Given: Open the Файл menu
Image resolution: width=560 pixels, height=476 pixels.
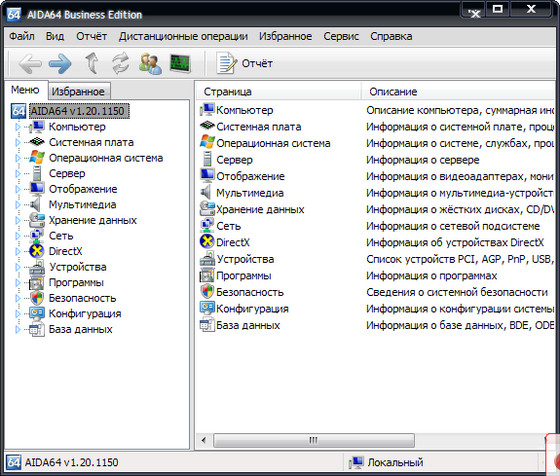Looking at the screenshot, I should point(22,36).
